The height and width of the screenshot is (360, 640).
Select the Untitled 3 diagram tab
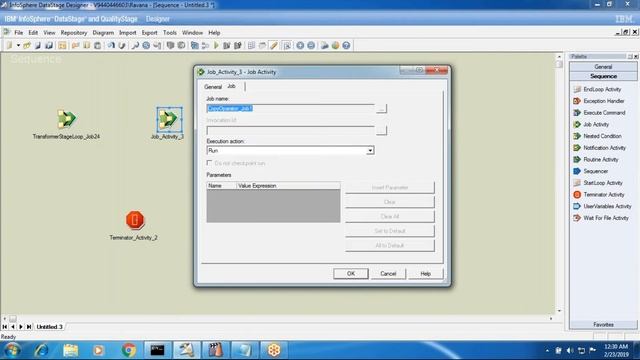49,327
